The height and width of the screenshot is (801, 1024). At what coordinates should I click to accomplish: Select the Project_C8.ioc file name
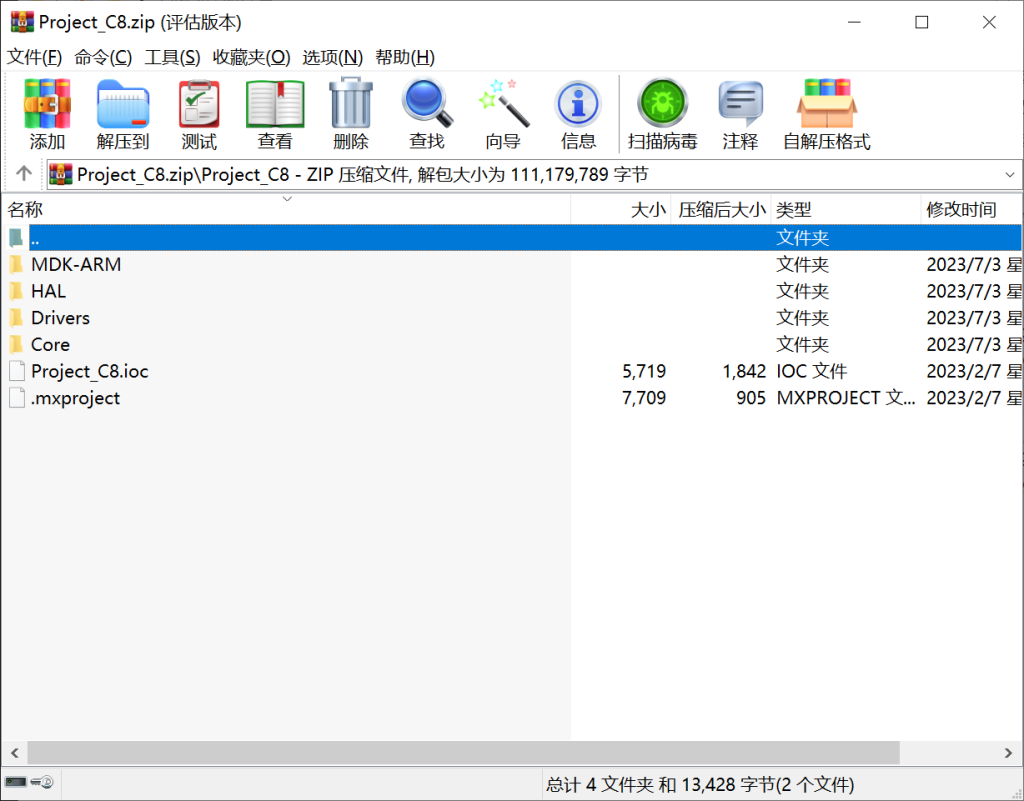click(x=89, y=371)
